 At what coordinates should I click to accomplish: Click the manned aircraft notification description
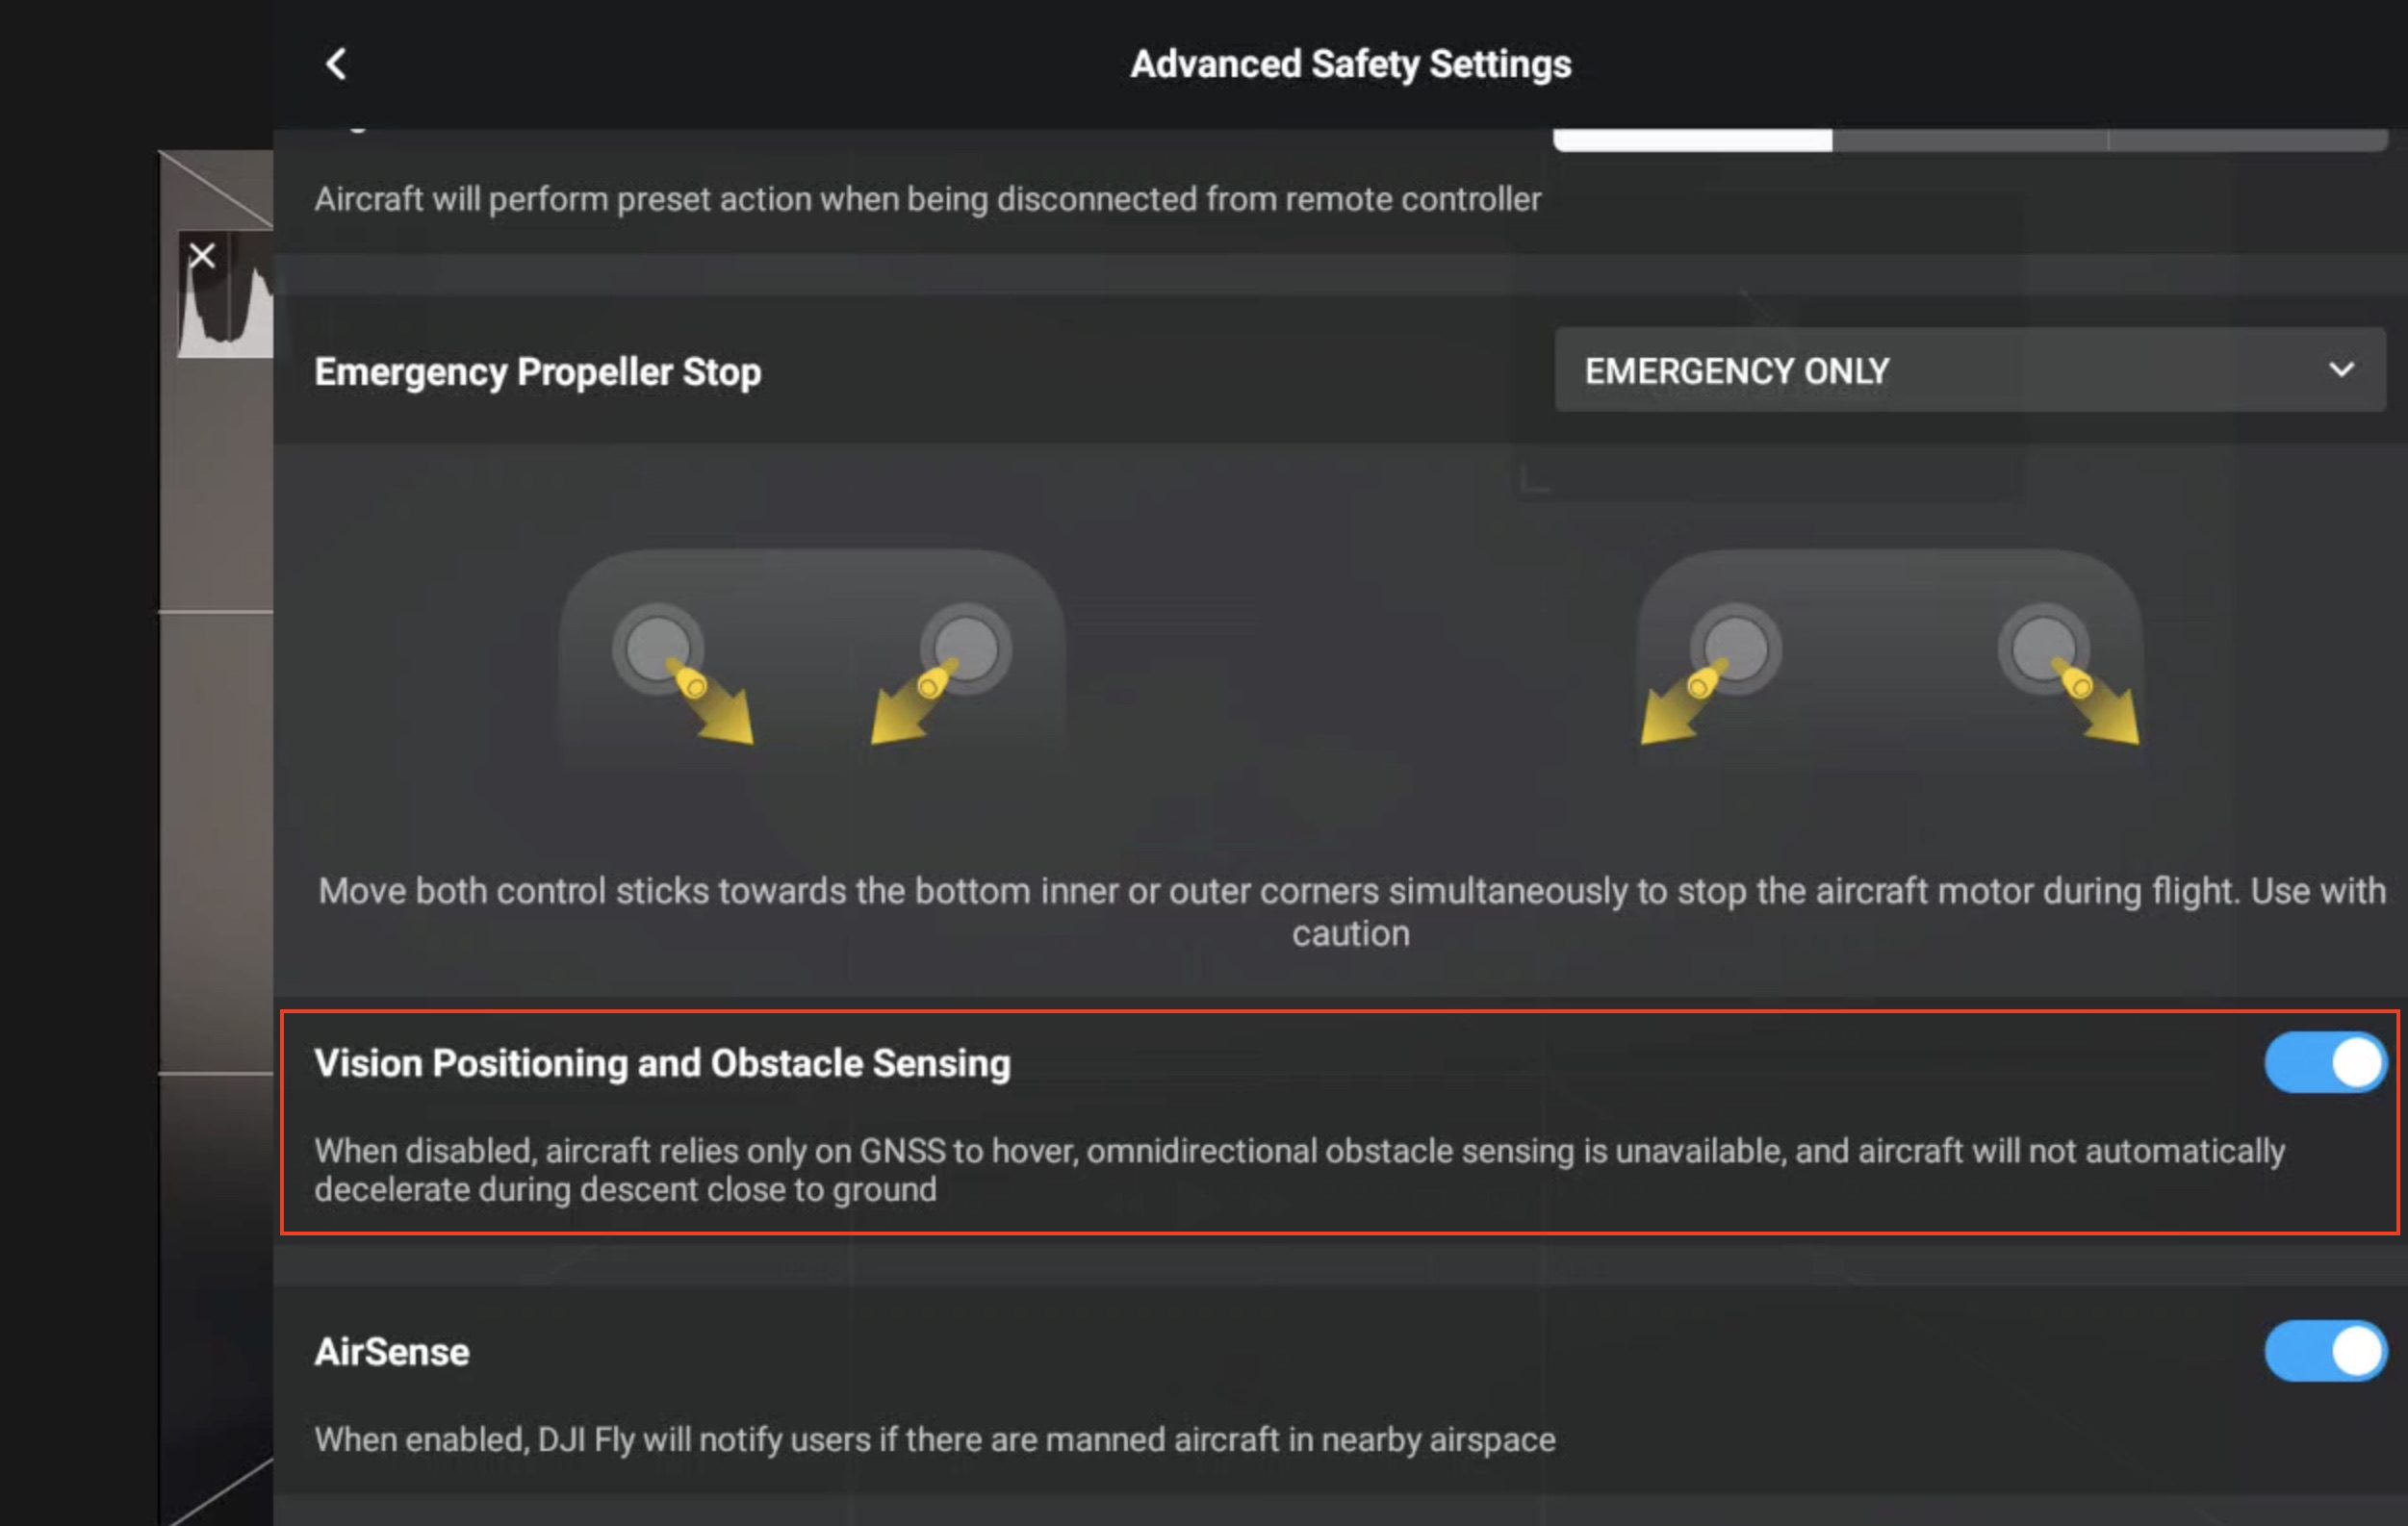pyautogui.click(x=935, y=1439)
